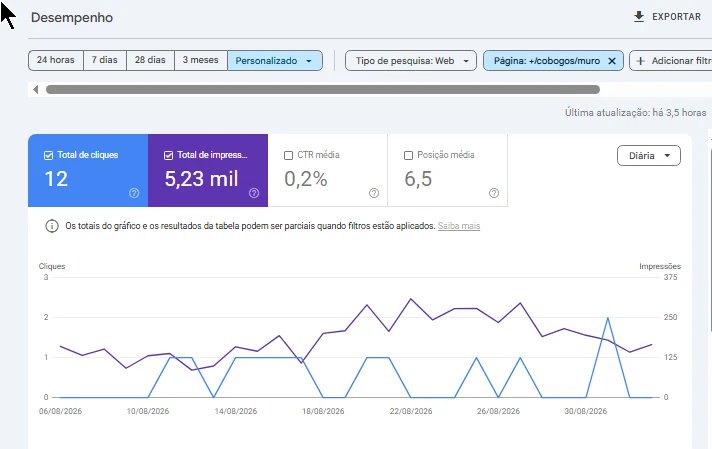Click the 22/08/2026 axis date label
Screen dimensions: 712x449
click(x=410, y=411)
